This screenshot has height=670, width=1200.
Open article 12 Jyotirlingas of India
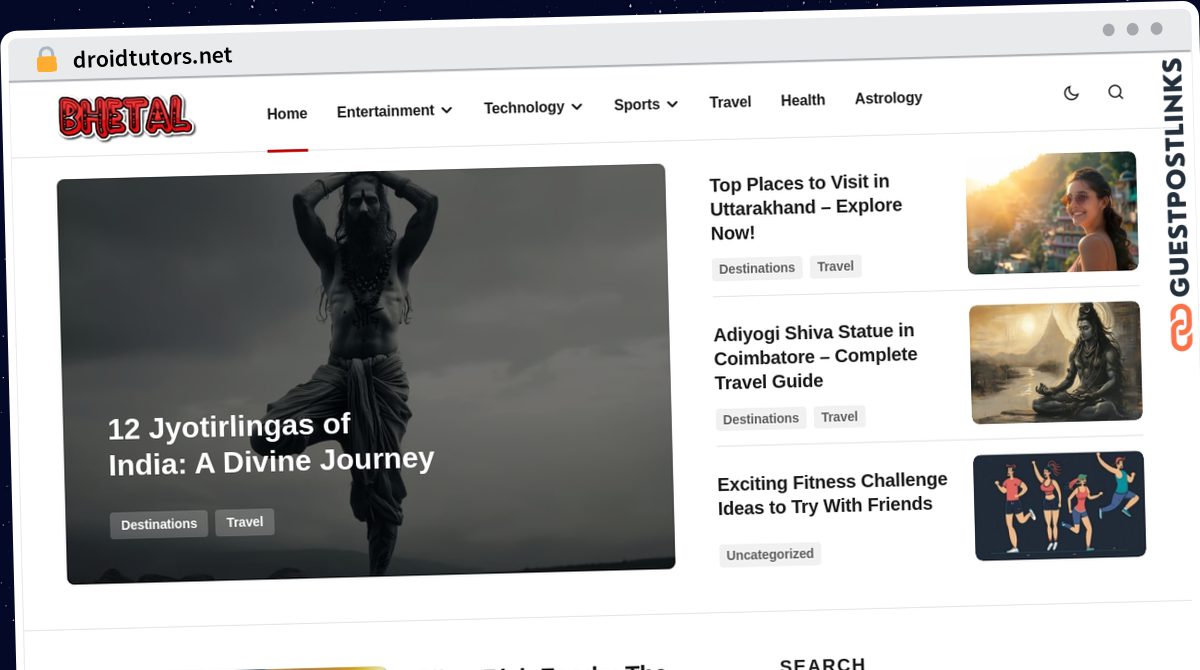tap(271, 444)
